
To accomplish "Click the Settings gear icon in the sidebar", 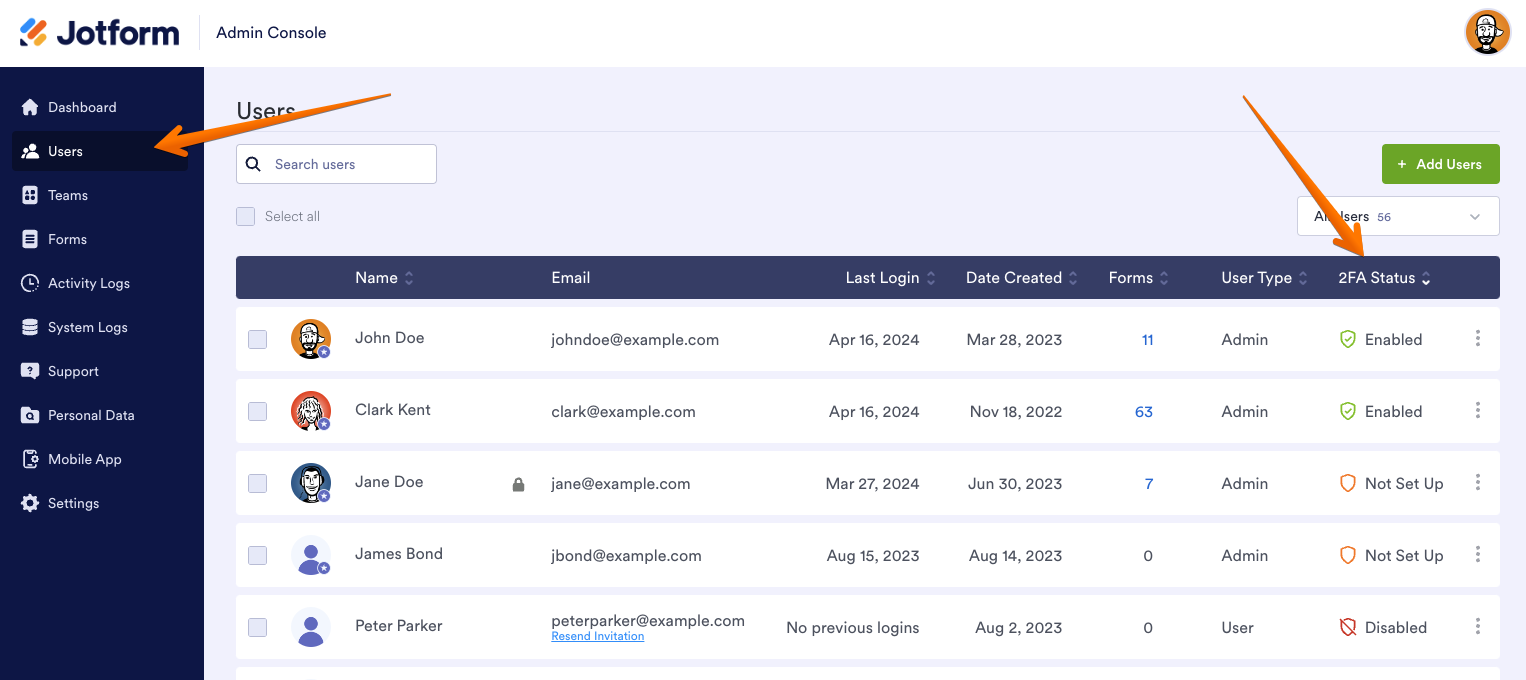I will click(30, 503).
